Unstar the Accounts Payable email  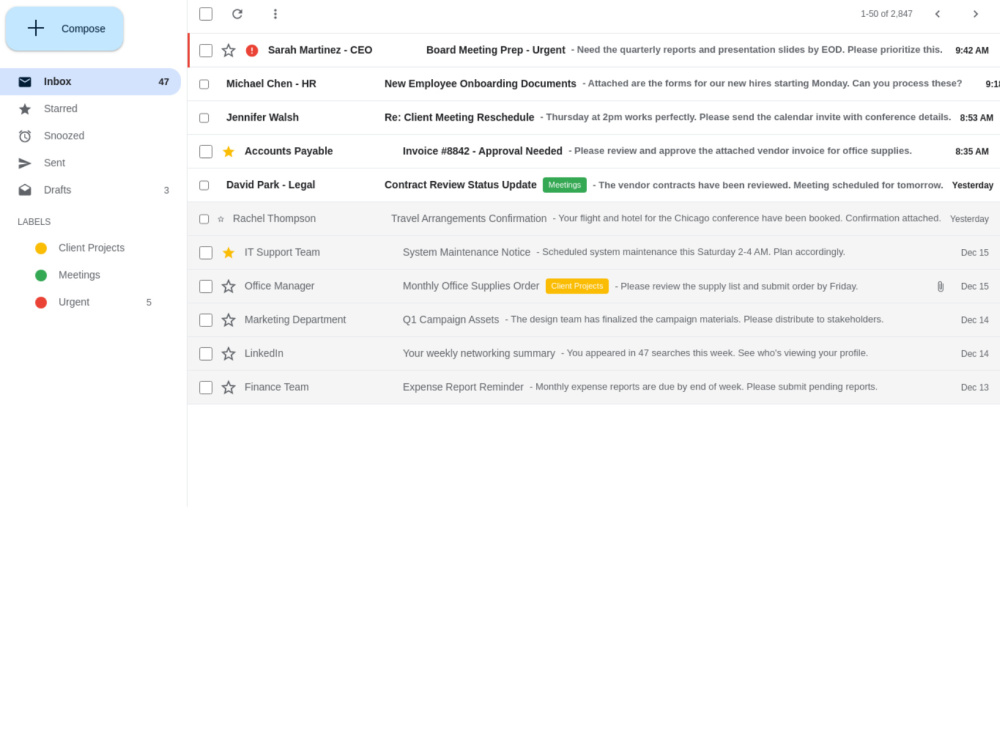click(x=228, y=151)
